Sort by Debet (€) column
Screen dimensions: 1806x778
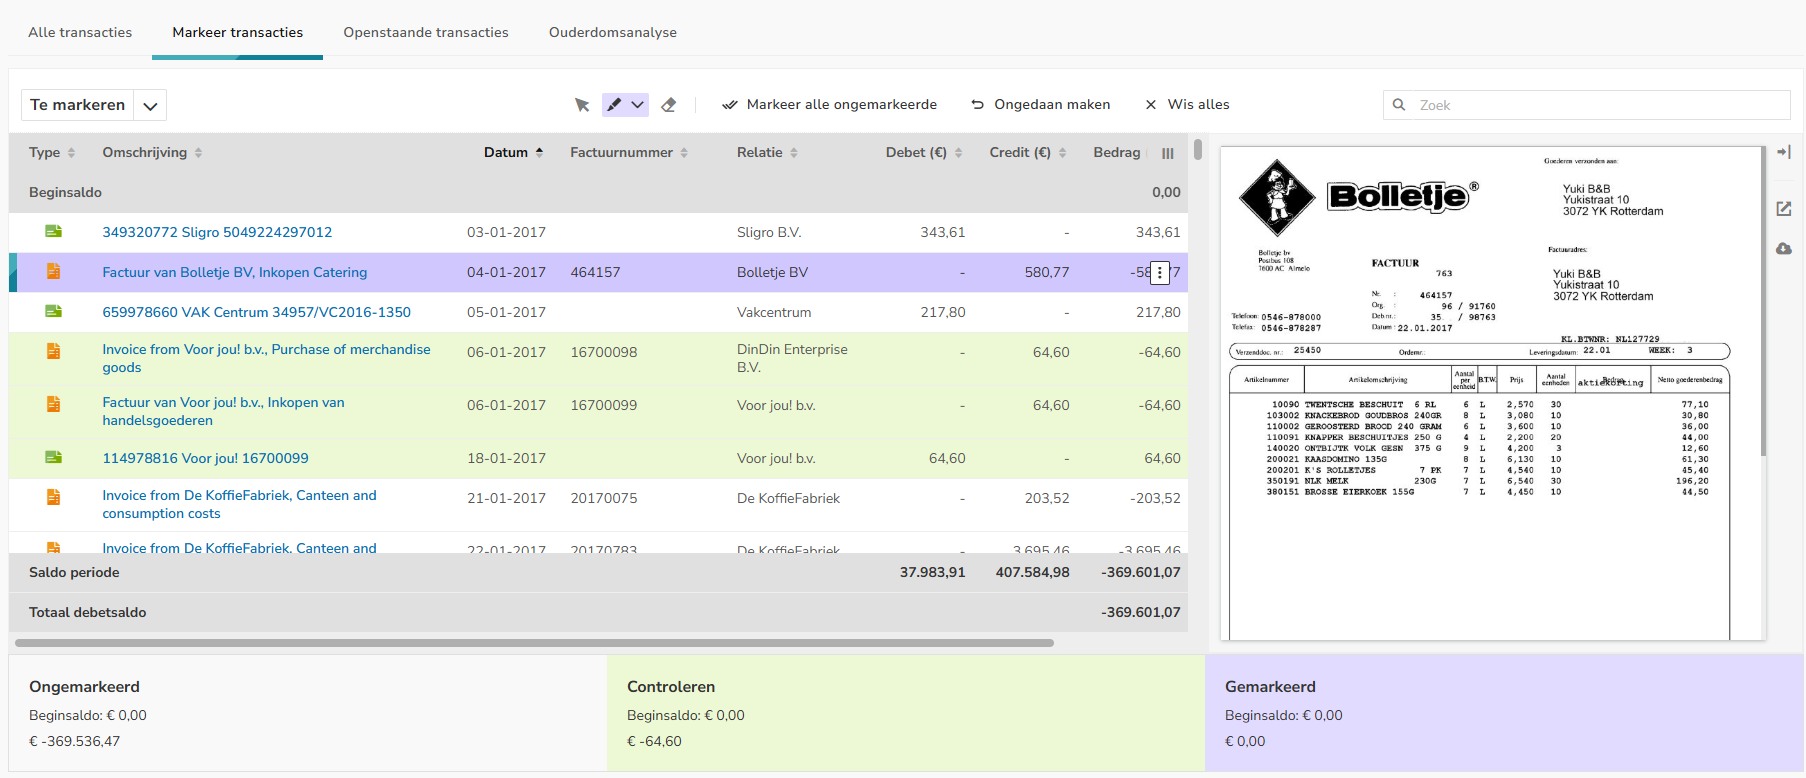tap(924, 153)
